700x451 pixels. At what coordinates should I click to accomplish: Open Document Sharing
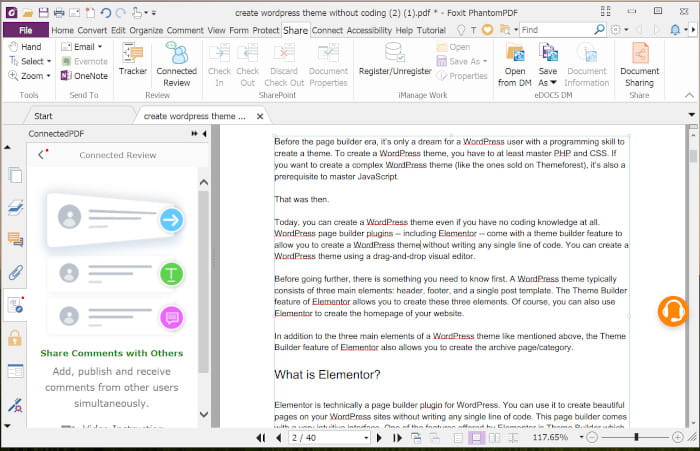click(639, 65)
